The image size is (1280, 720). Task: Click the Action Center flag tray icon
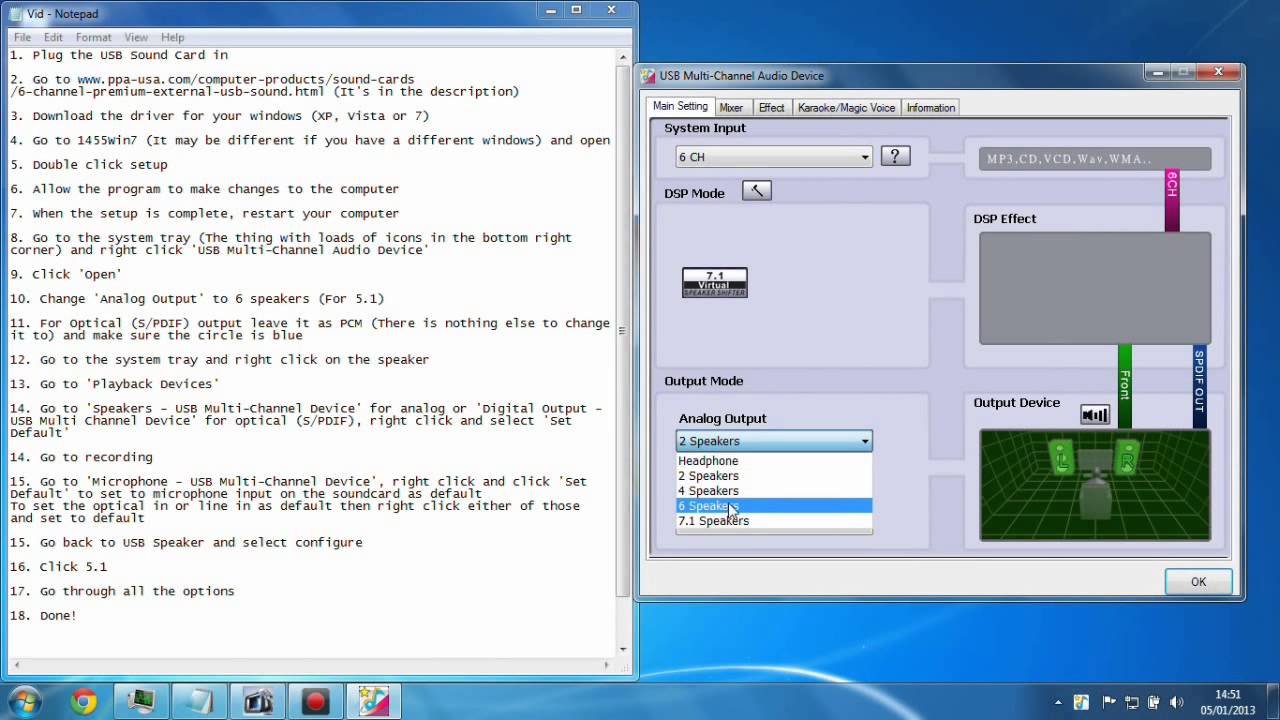pyautogui.click(x=1108, y=702)
